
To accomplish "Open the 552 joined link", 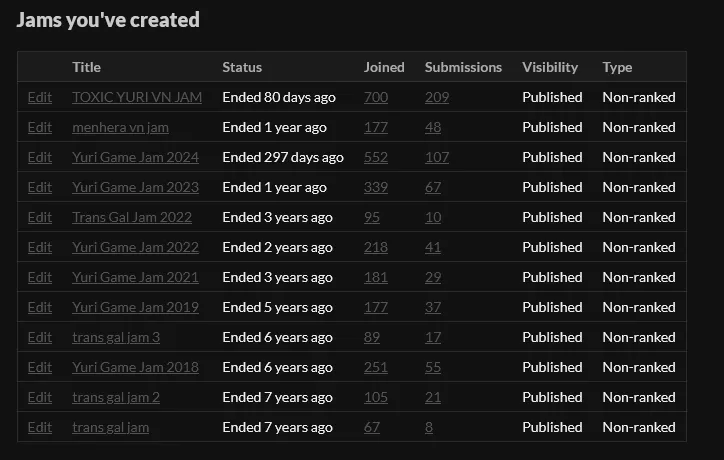I will pyautogui.click(x=376, y=157).
